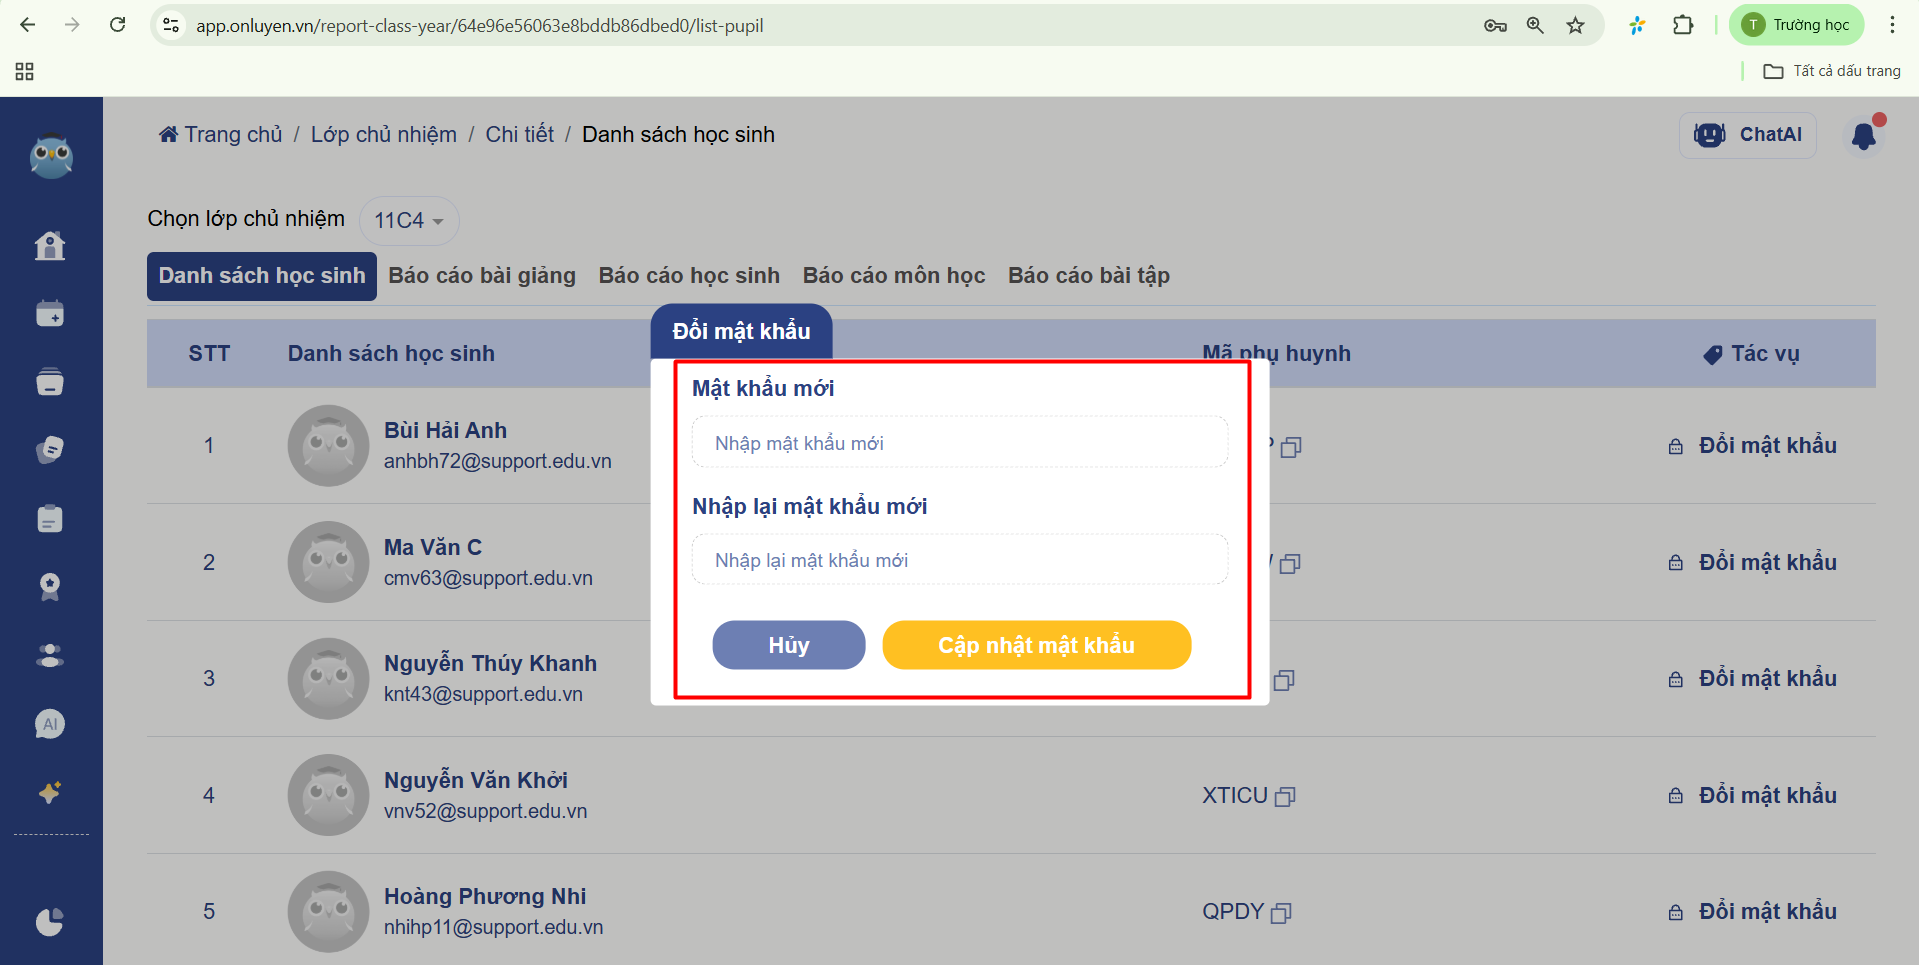Viewport: 1919px width, 965px height.
Task: Click the home icon in the left sidebar
Action: point(50,246)
